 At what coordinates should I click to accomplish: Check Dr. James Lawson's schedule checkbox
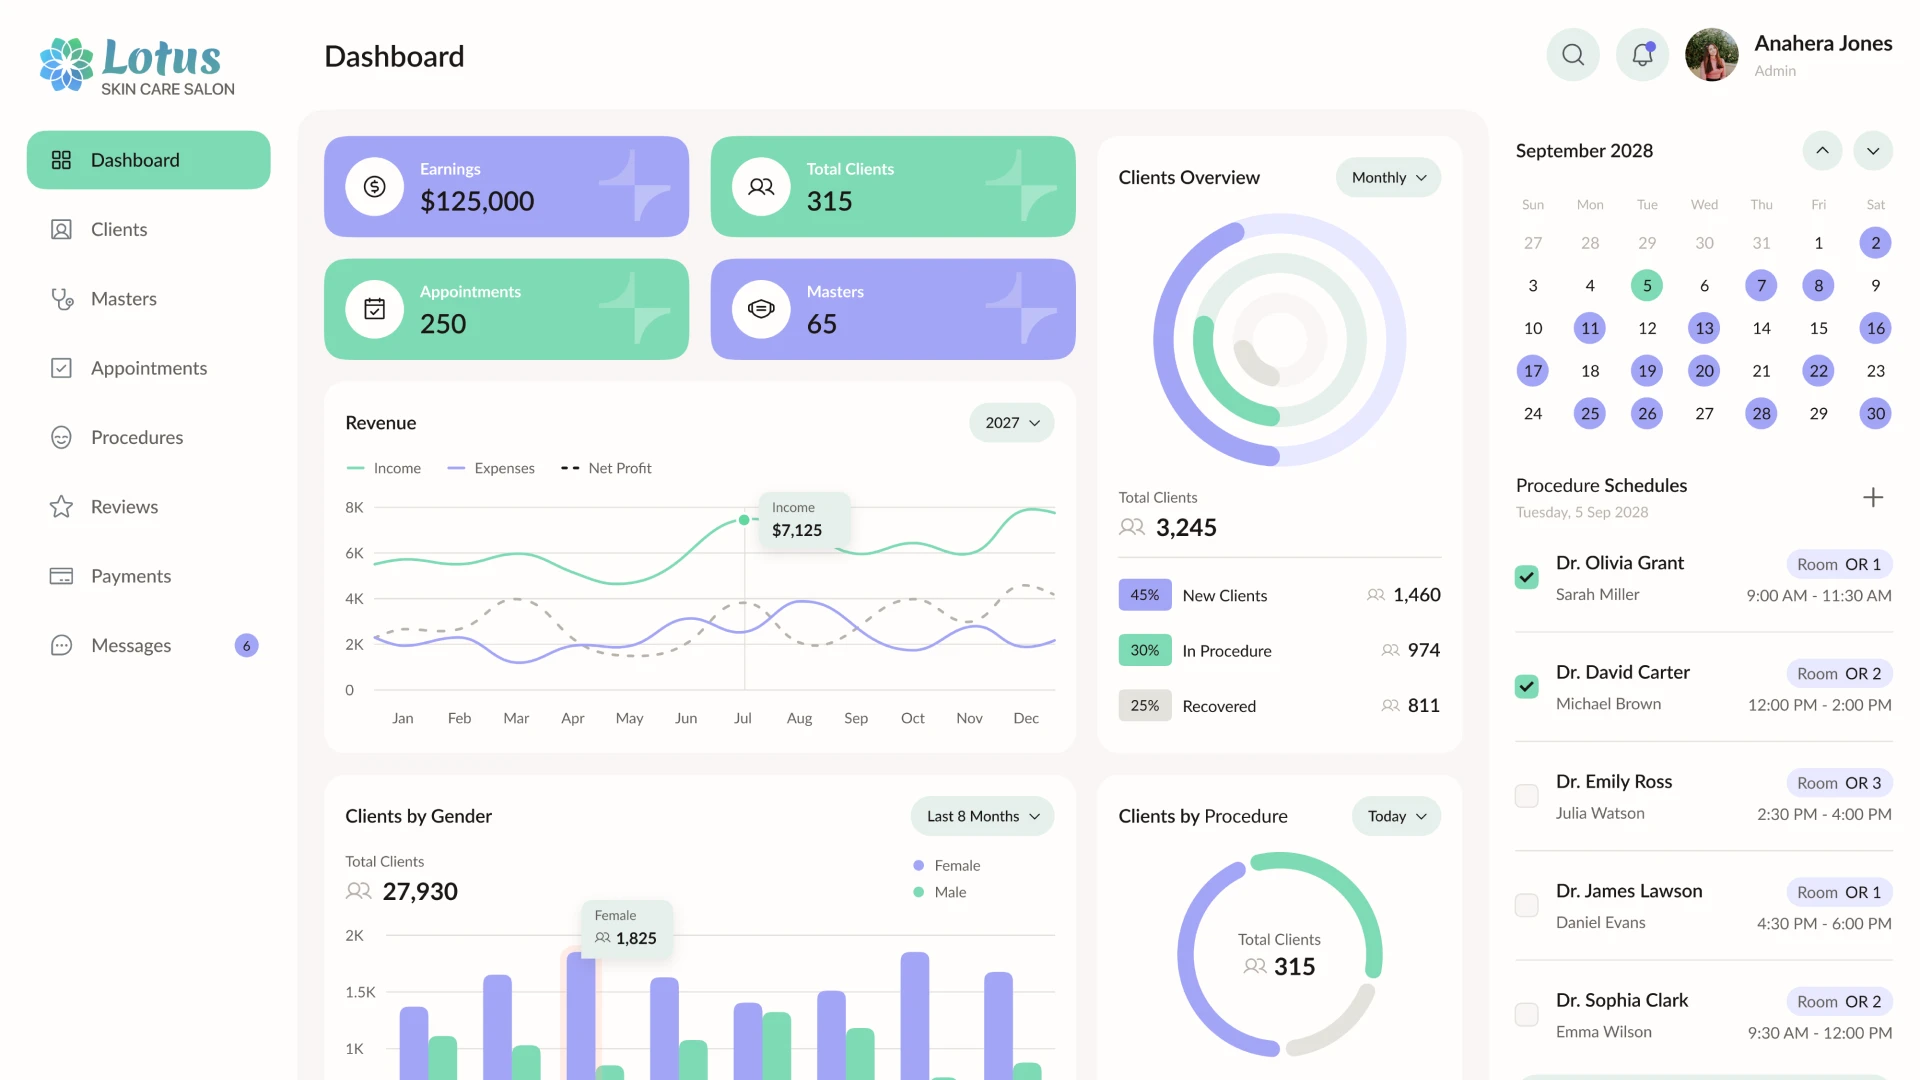[1526, 905]
